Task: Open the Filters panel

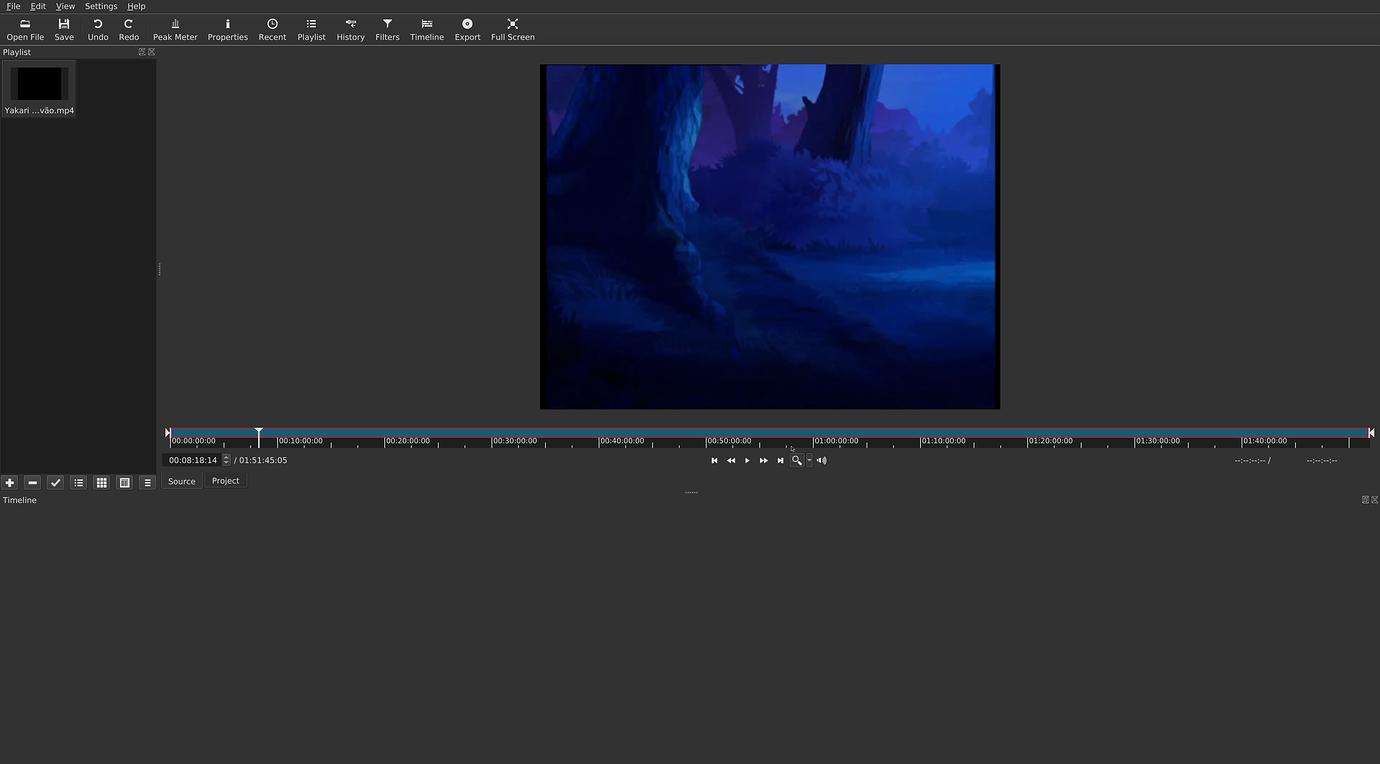Action: tap(387, 29)
